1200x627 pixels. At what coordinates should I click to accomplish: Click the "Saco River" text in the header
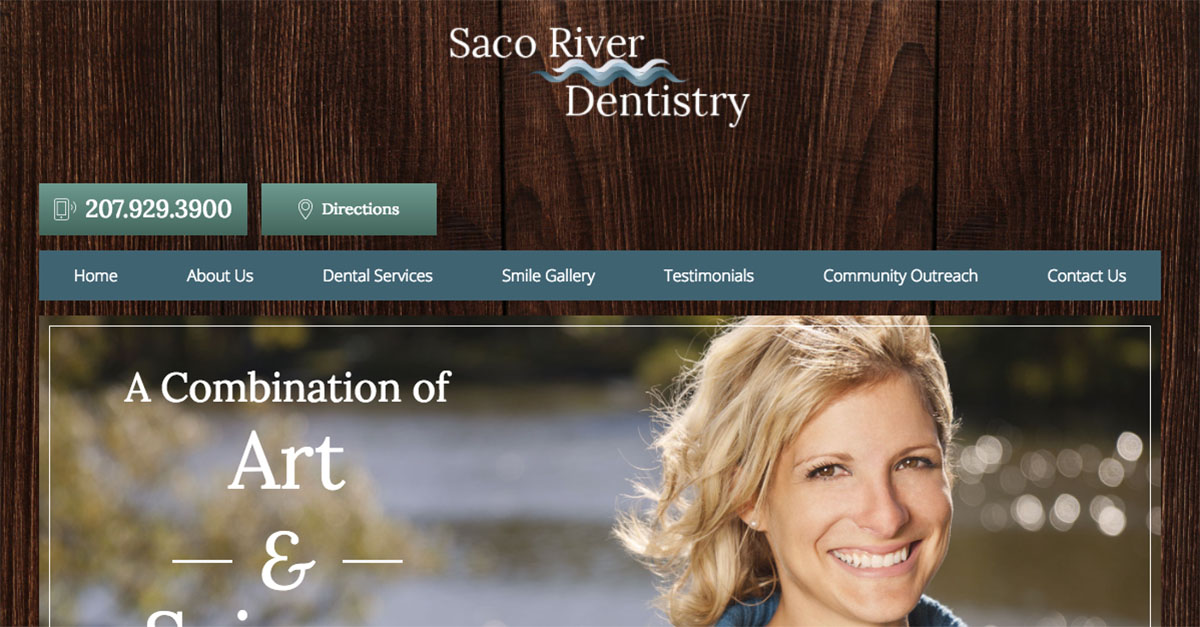546,44
